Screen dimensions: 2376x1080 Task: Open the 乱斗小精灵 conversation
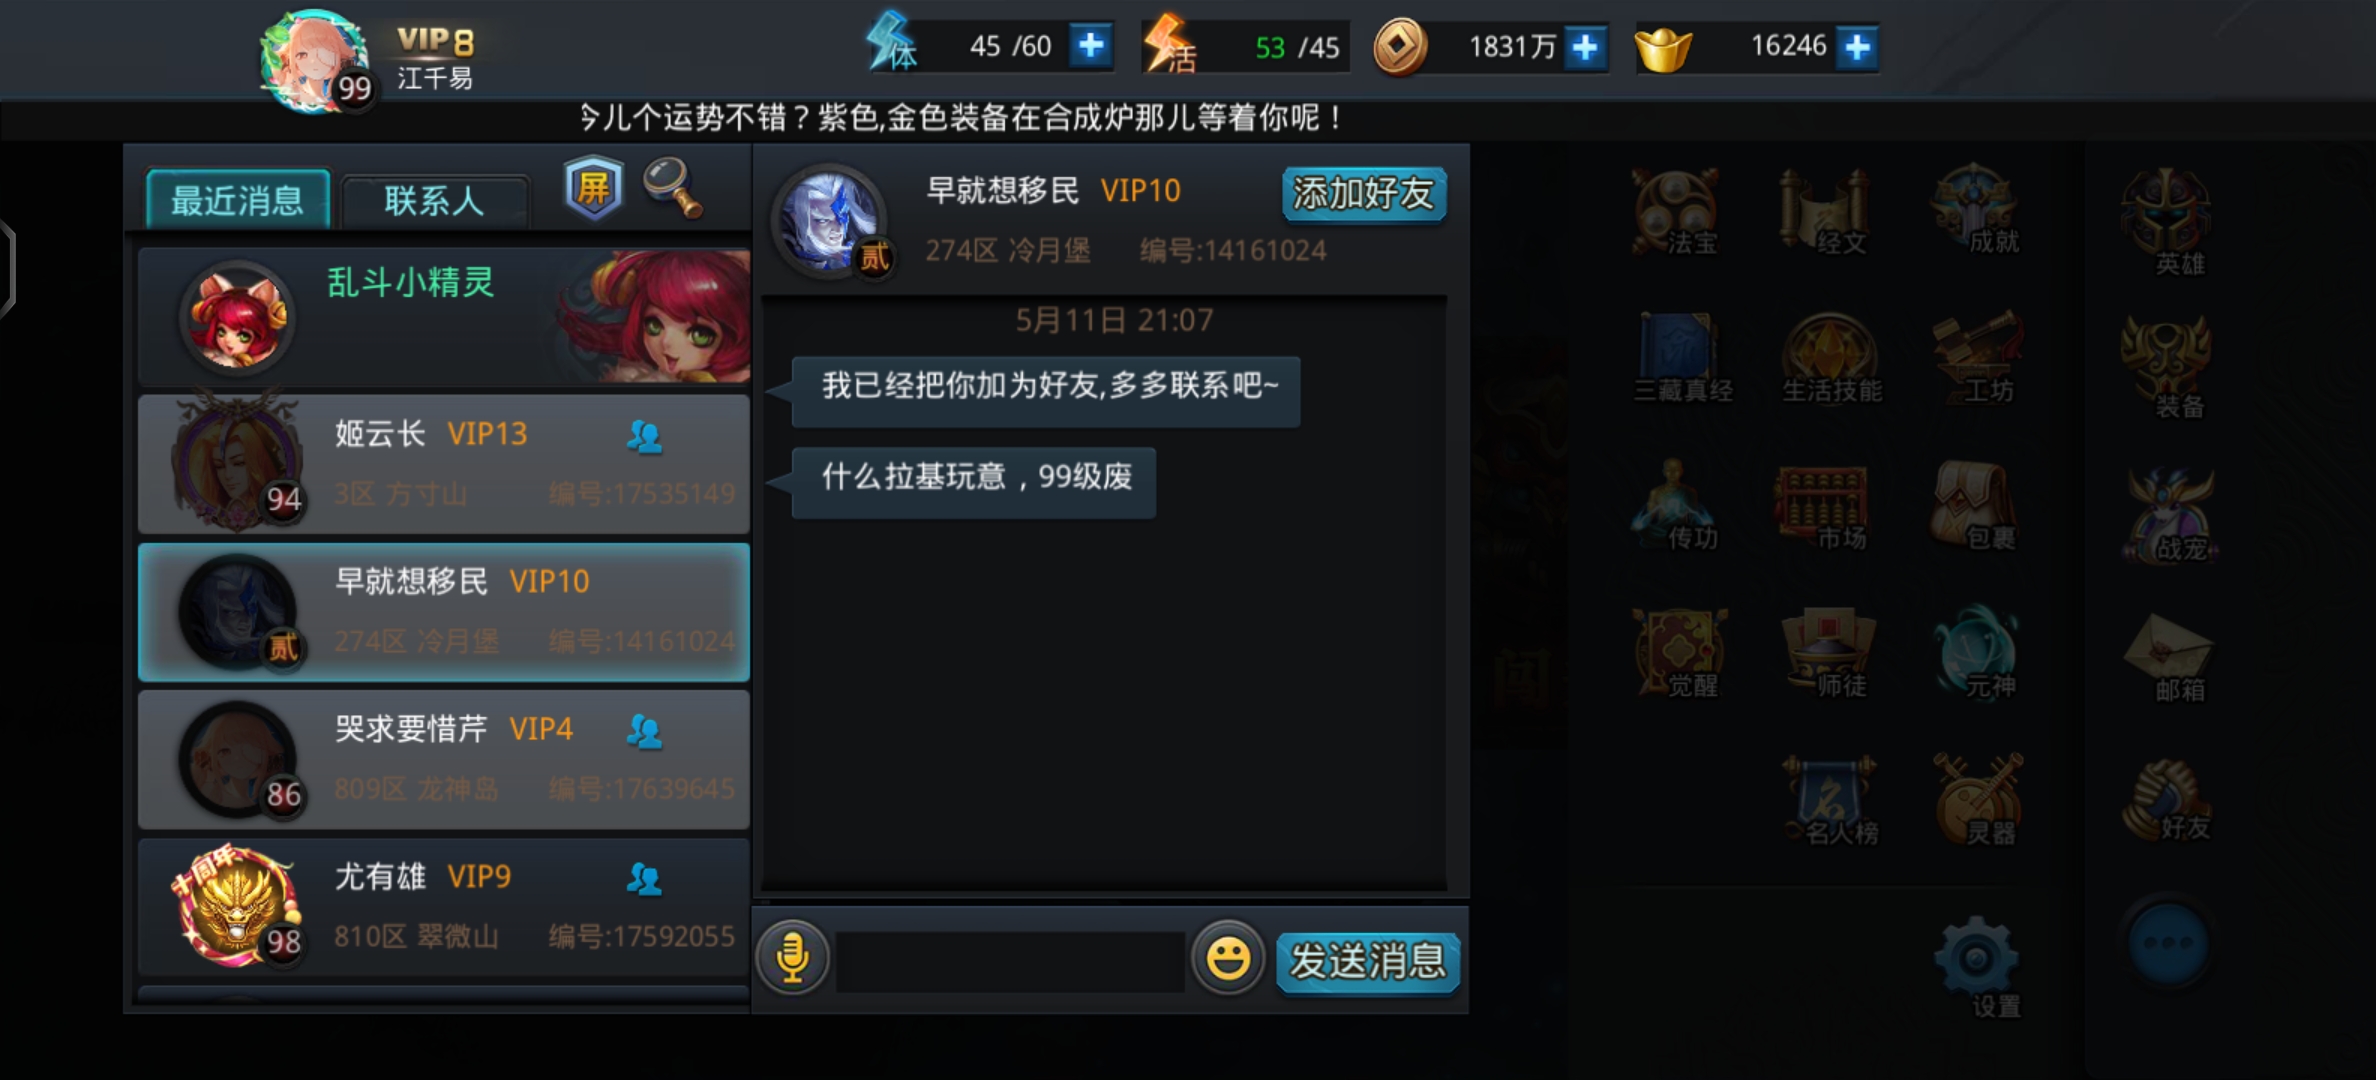[x=444, y=316]
